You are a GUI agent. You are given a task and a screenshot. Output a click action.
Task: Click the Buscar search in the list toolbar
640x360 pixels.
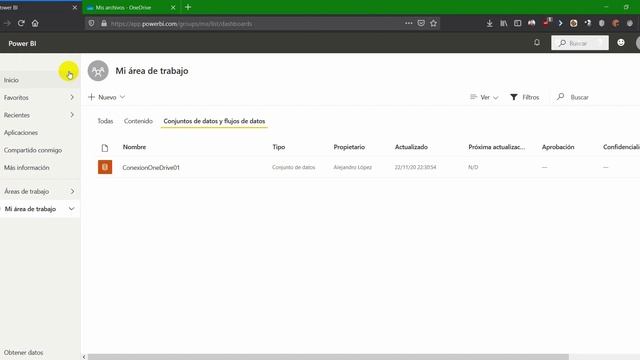[x=573, y=97]
